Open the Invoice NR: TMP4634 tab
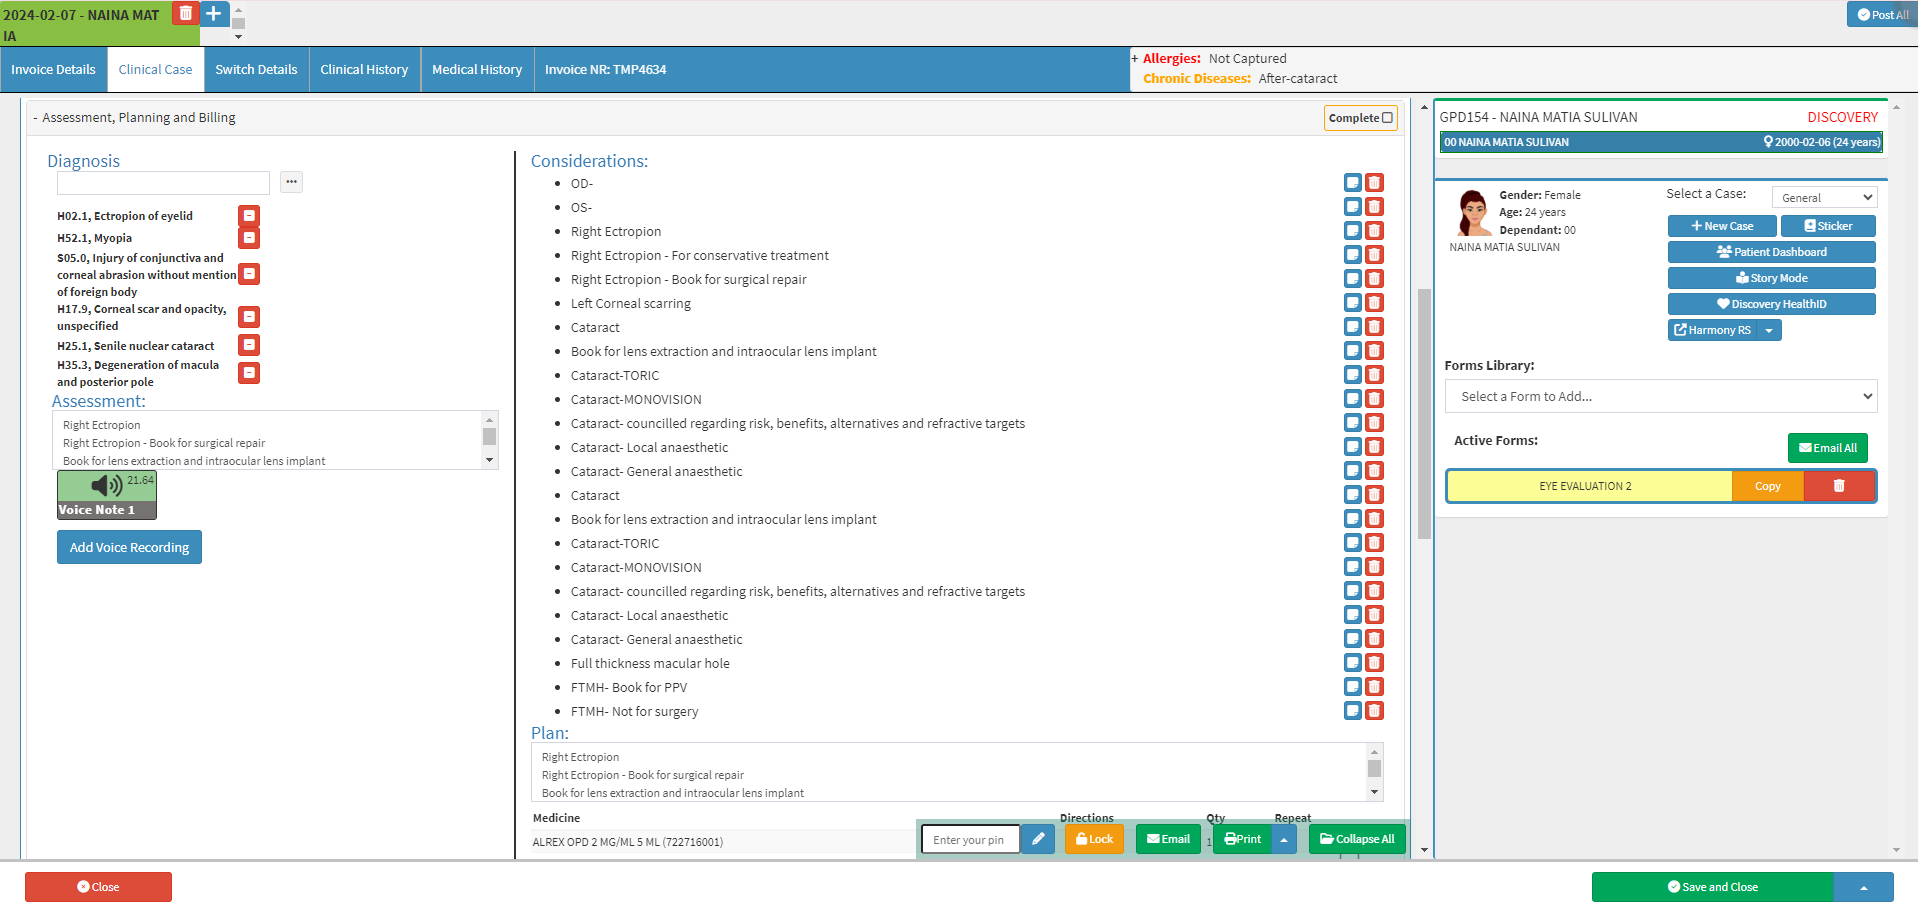Screen dimensions: 1918x910 (x=605, y=70)
